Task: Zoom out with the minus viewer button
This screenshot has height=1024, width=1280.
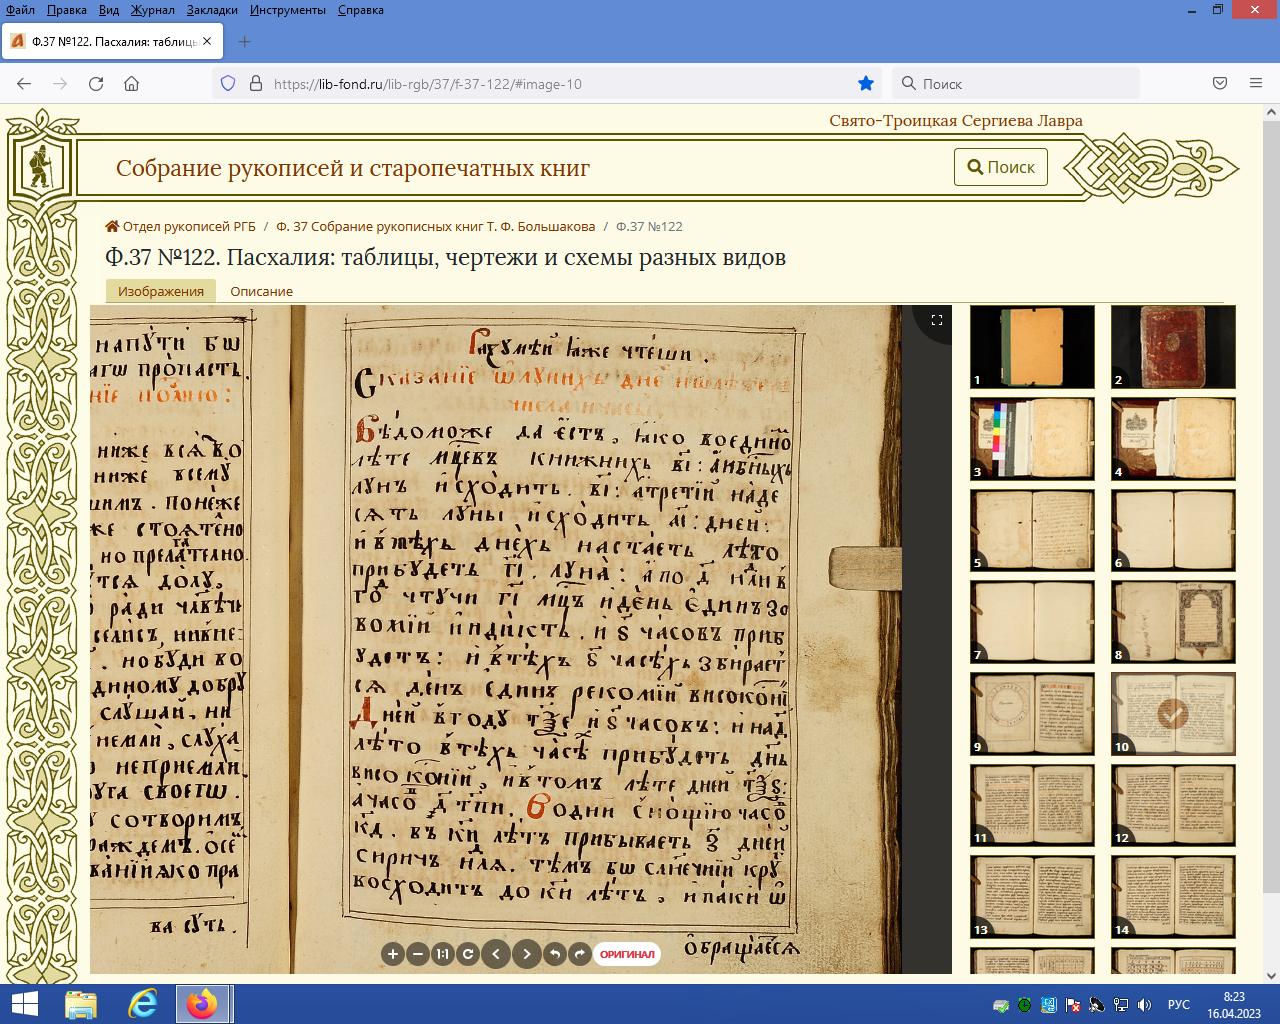Action: click(x=418, y=954)
